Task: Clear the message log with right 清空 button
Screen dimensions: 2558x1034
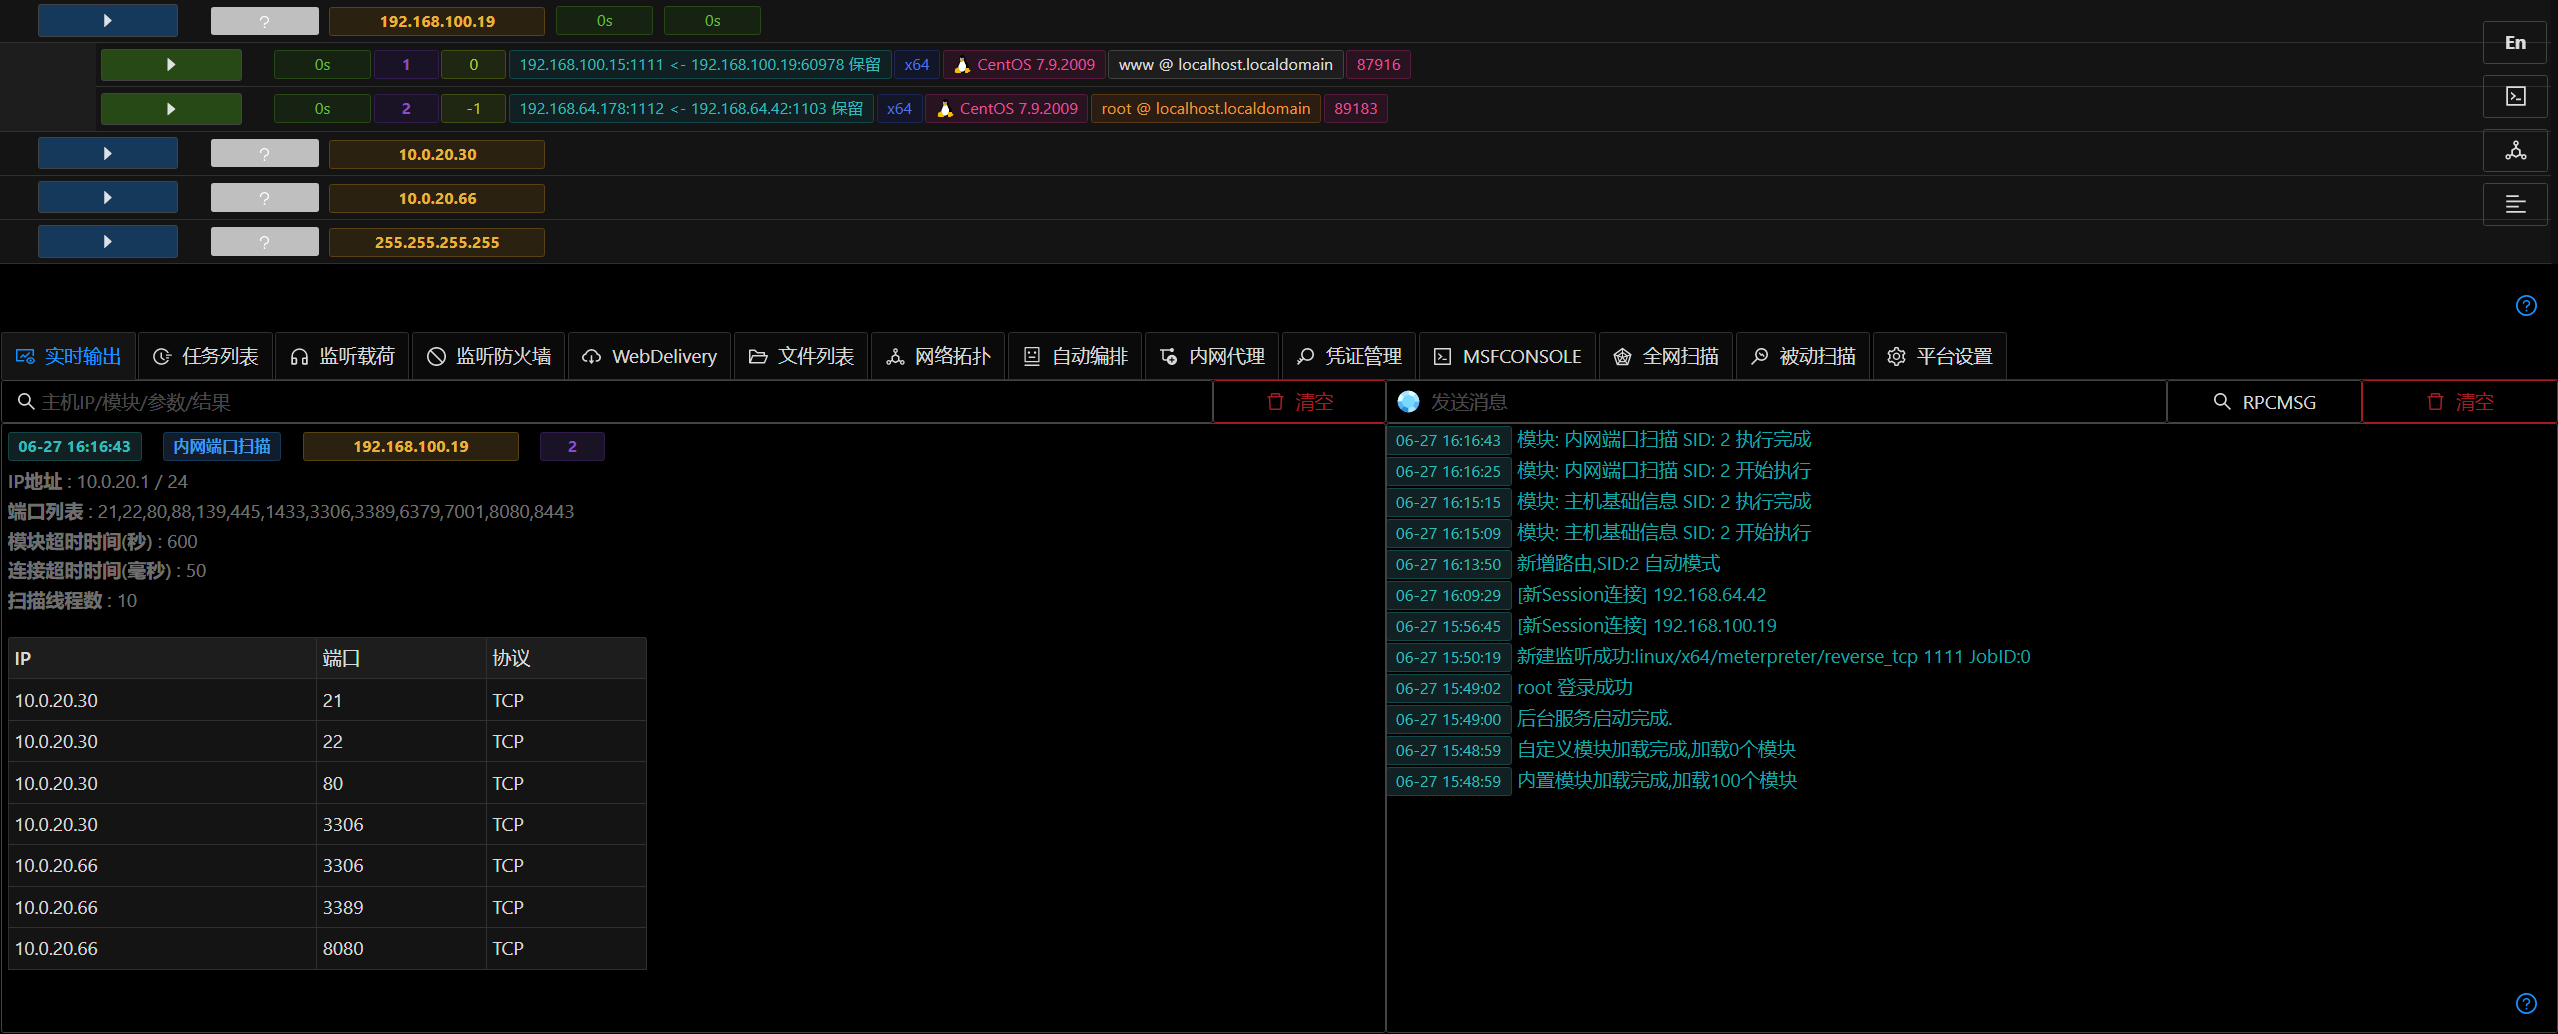Action: click(2459, 402)
